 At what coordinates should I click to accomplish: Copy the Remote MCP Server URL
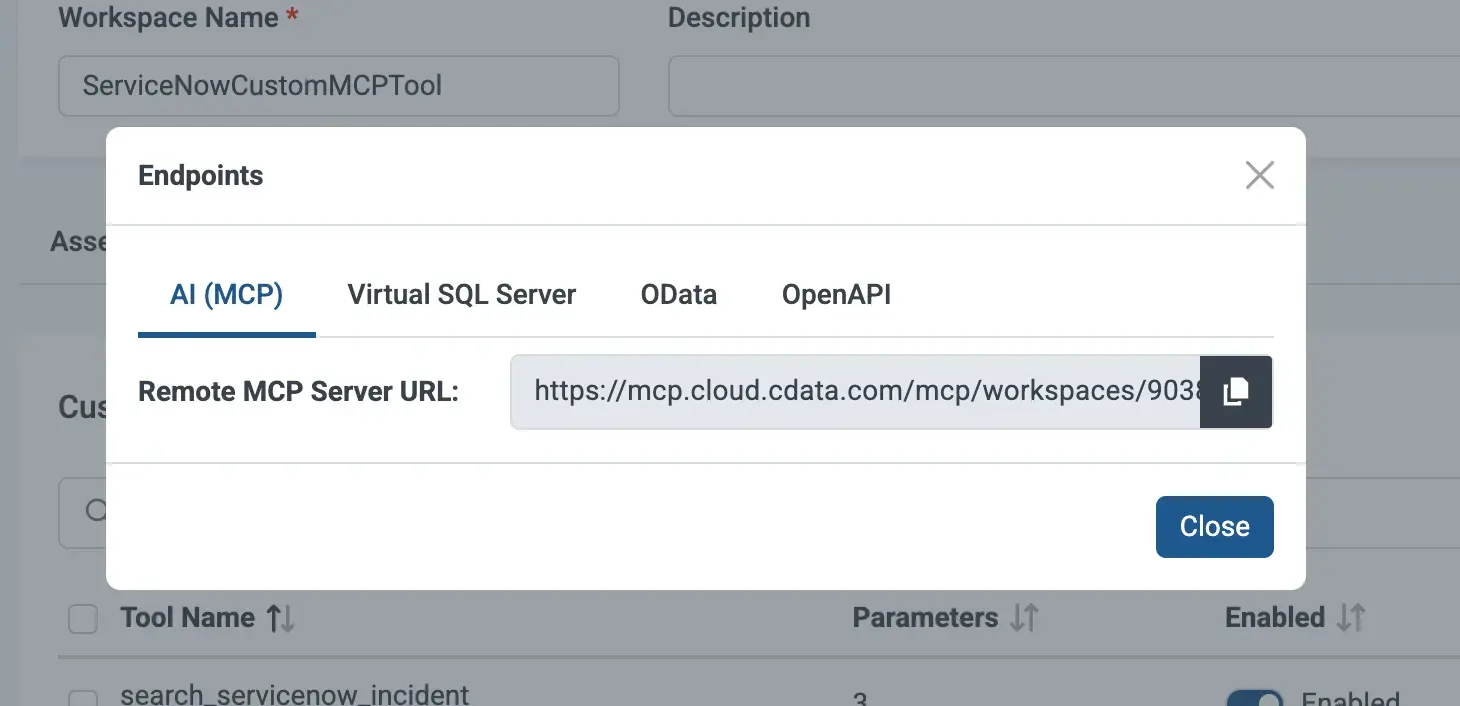point(1236,392)
